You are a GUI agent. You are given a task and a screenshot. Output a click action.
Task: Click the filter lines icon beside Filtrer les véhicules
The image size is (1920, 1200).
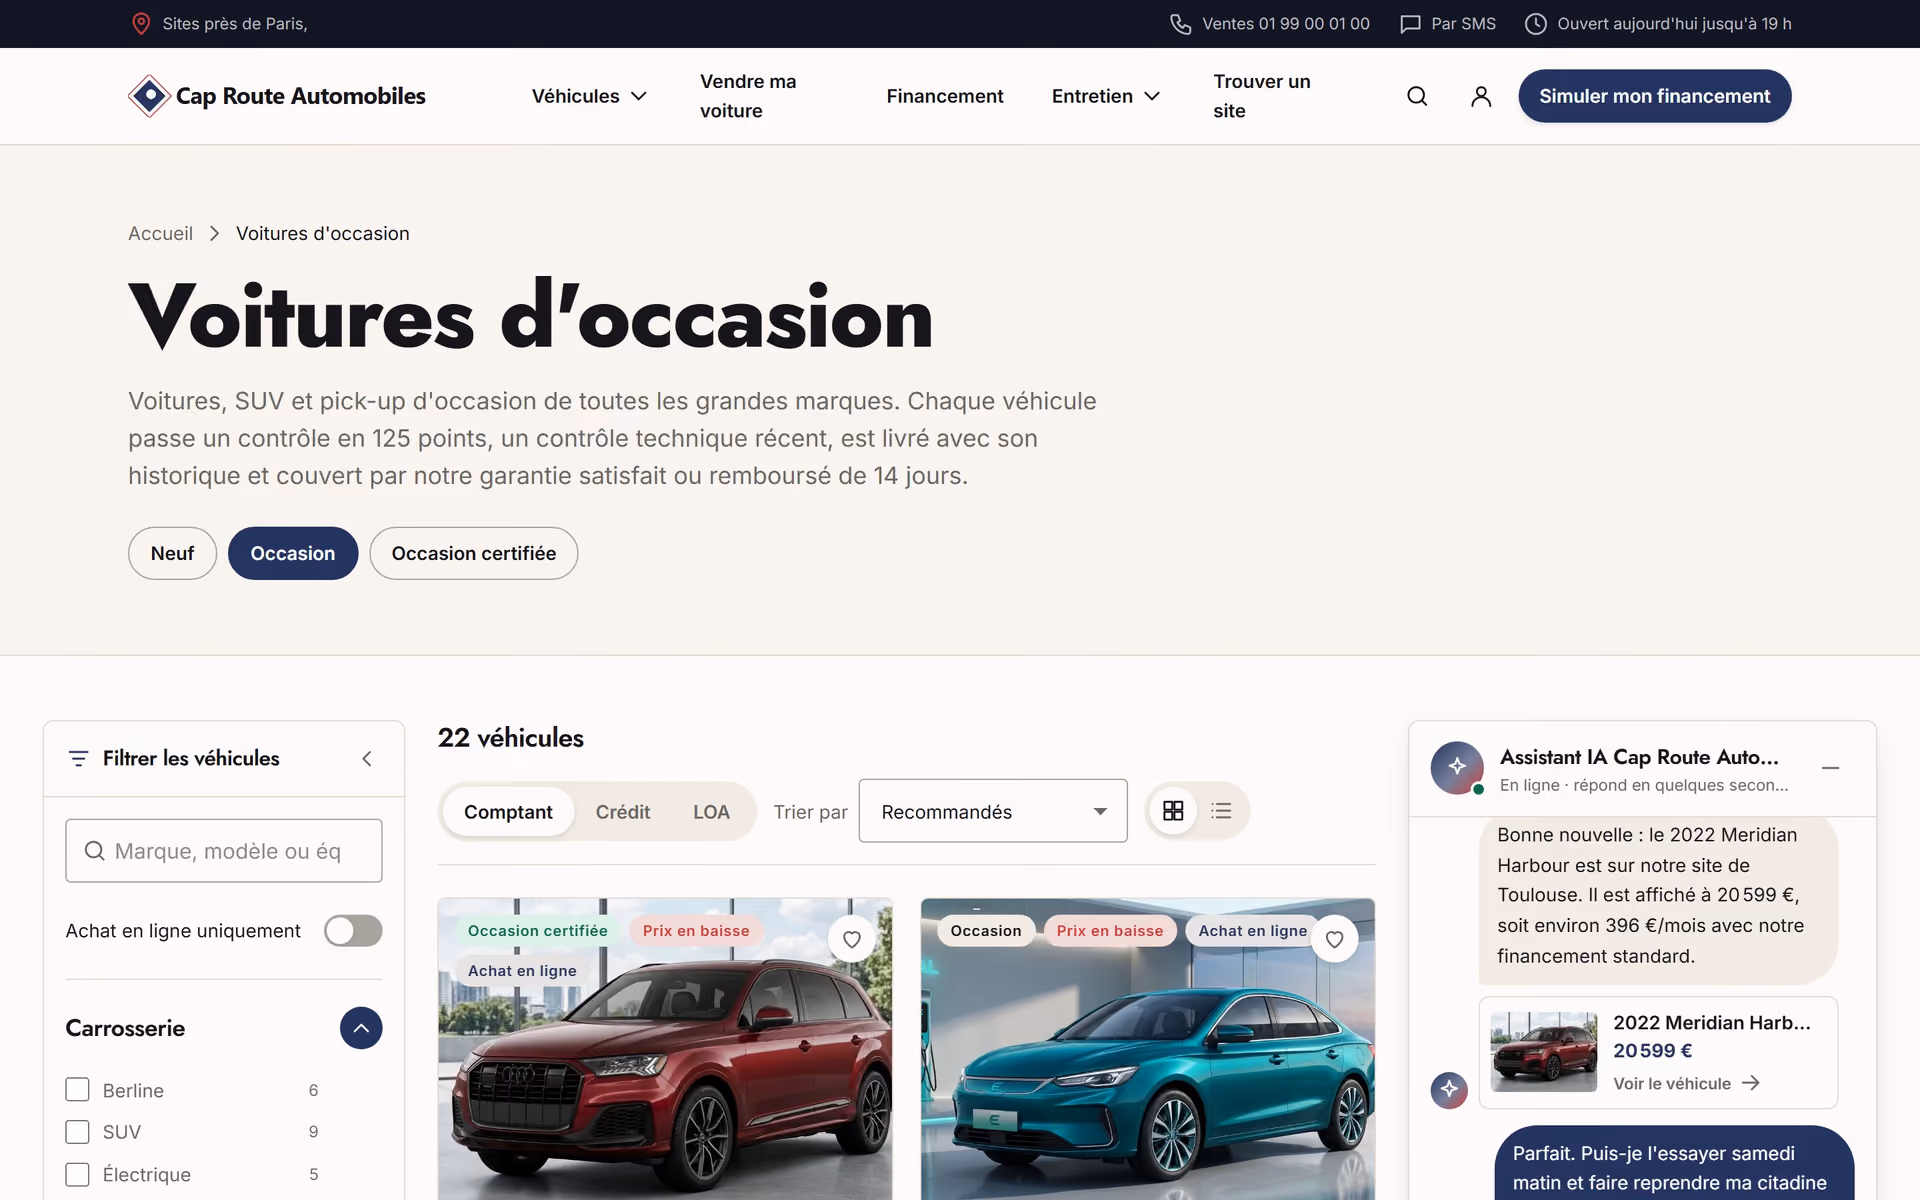point(78,759)
